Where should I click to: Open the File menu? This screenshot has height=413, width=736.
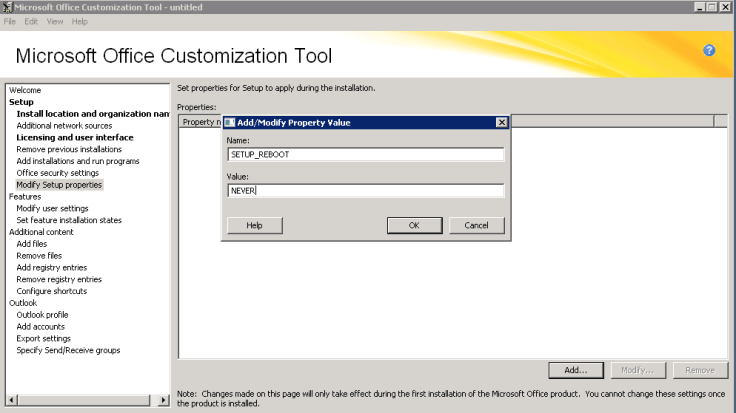[x=11, y=21]
